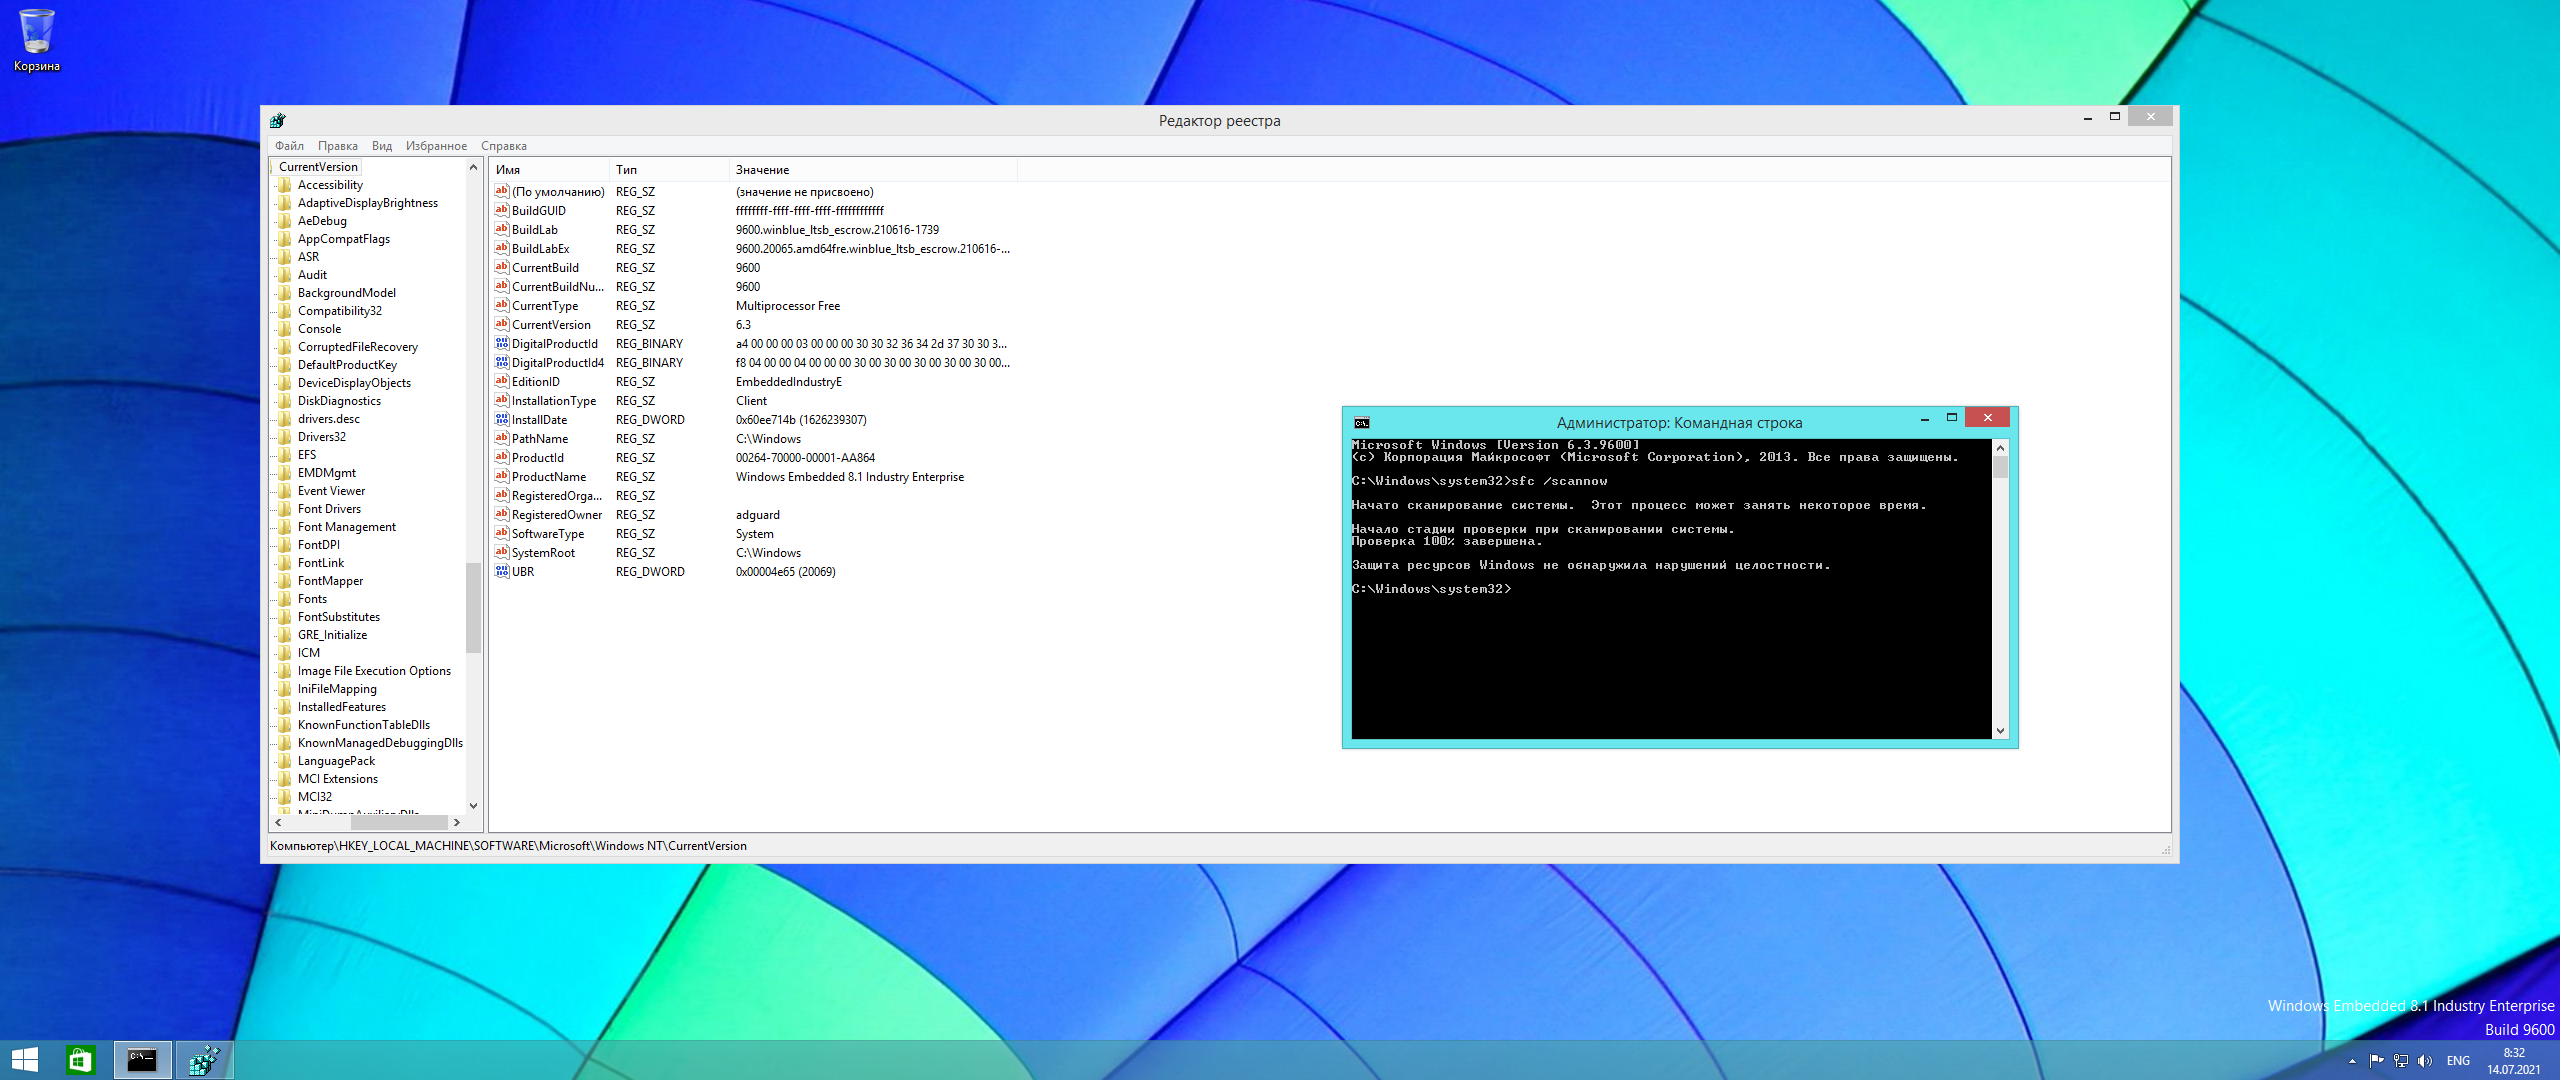
Task: Click the RegisteredOwner value icon
Action: [502, 514]
